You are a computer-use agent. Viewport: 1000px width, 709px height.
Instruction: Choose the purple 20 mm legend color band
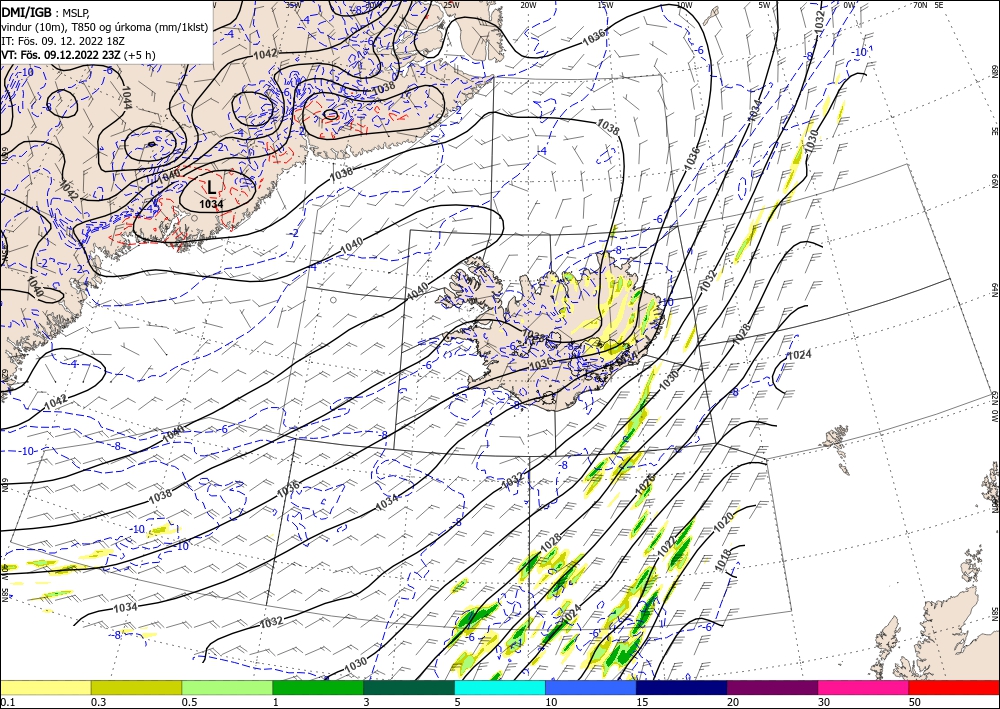772,687
